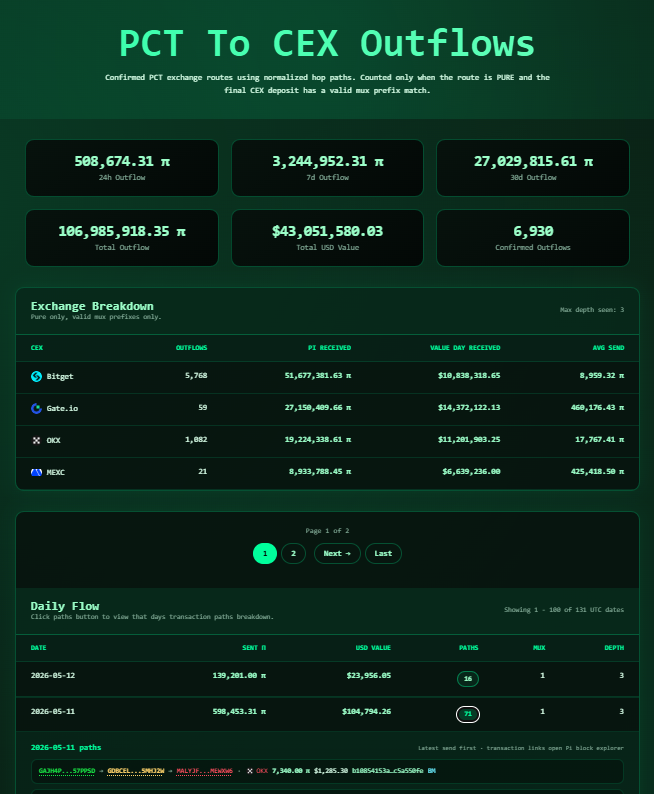Click the Confirmed Outflows stat card
The image size is (654, 794).
tap(533, 237)
